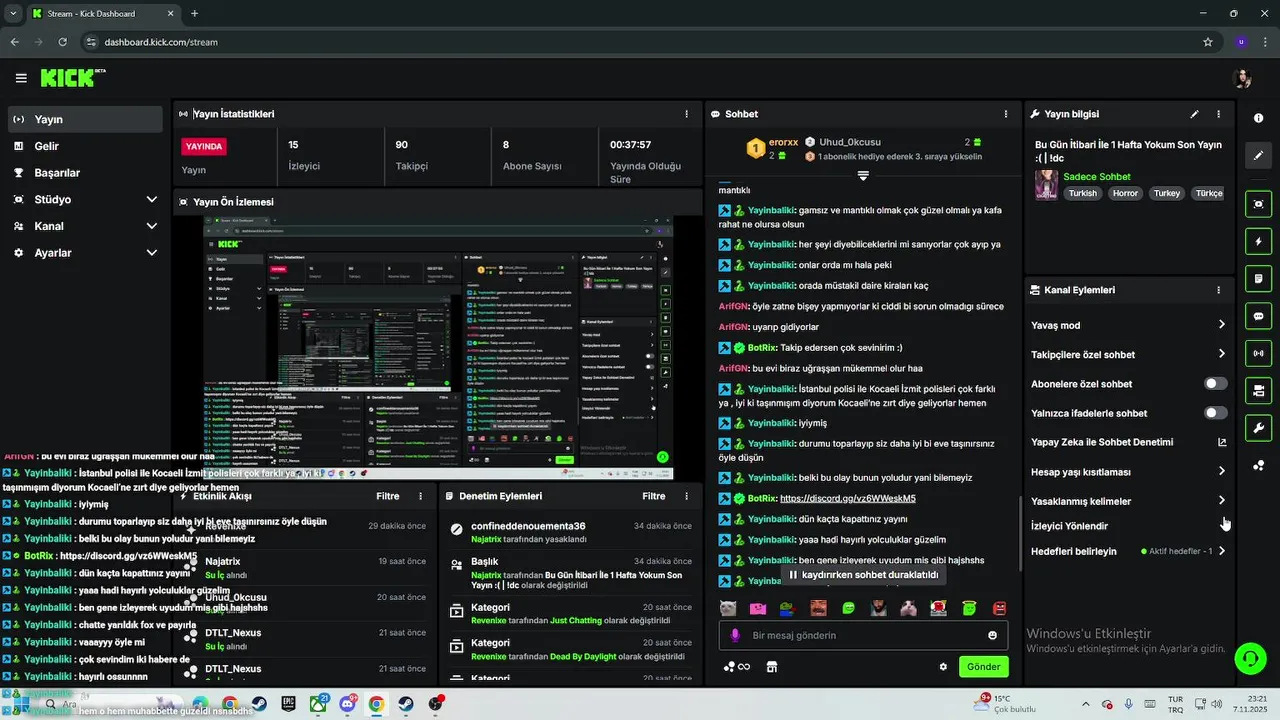Toggle the lightning activity feed widget icon
The height and width of the screenshot is (720, 1280).
(1258, 241)
